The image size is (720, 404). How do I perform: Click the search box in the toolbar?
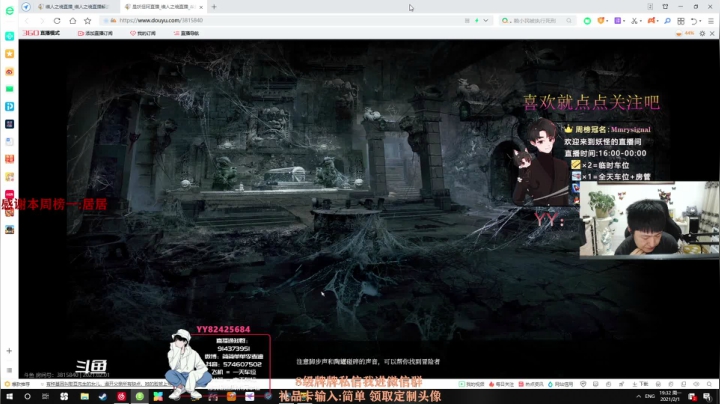536,21
